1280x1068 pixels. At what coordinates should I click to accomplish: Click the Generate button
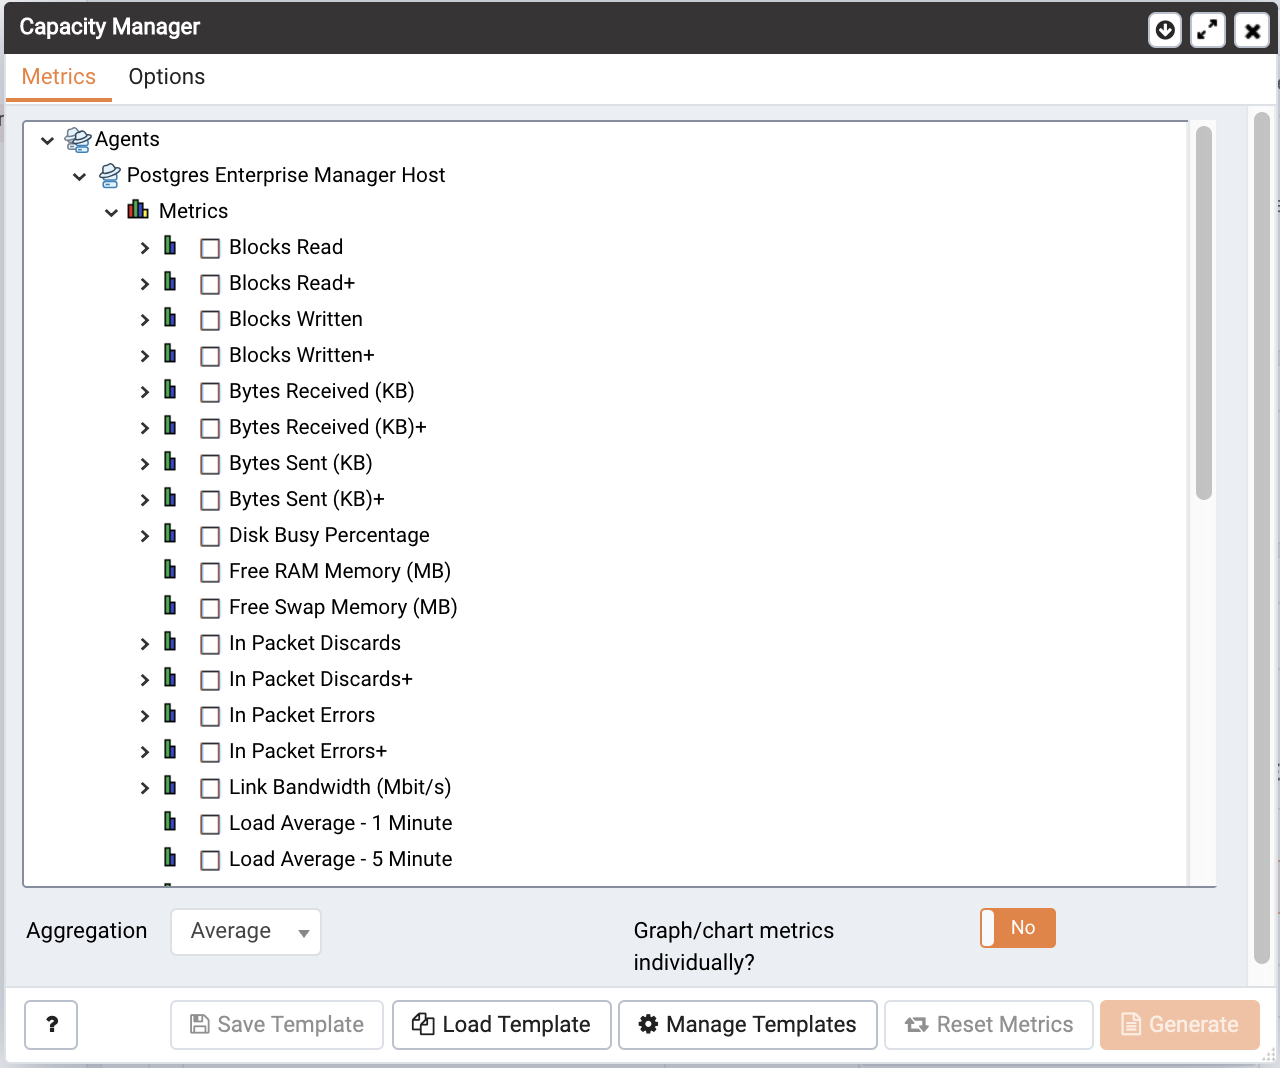pyautogui.click(x=1180, y=1025)
